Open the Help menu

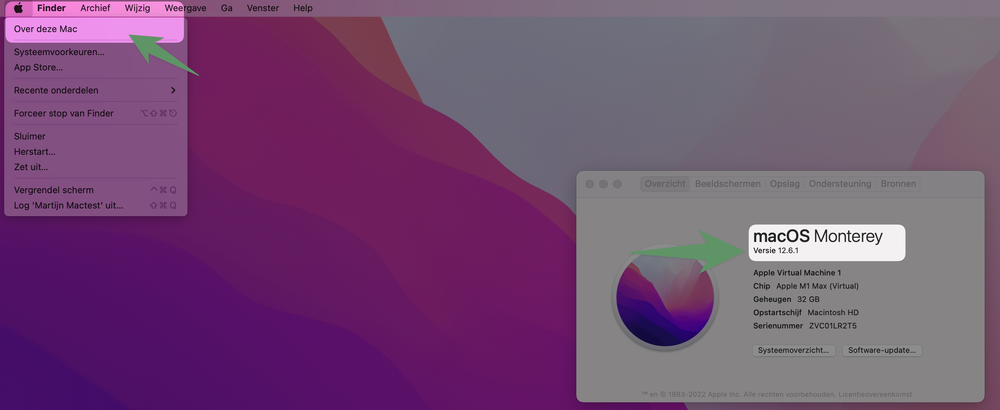(303, 8)
